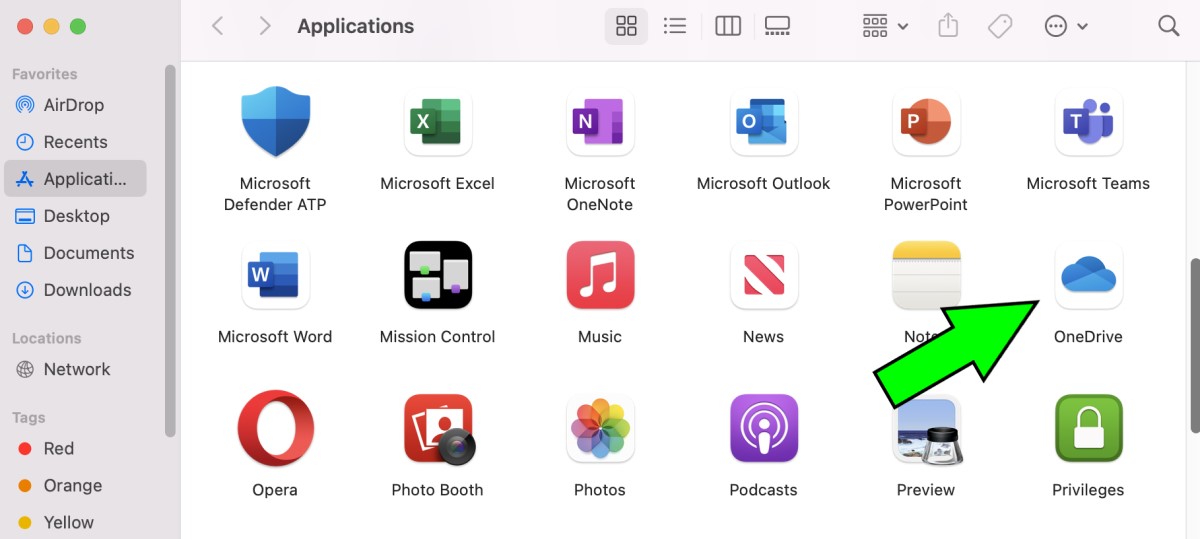Open the group-by options dropdown
This screenshot has width=1200, height=539.
pos(885,26)
